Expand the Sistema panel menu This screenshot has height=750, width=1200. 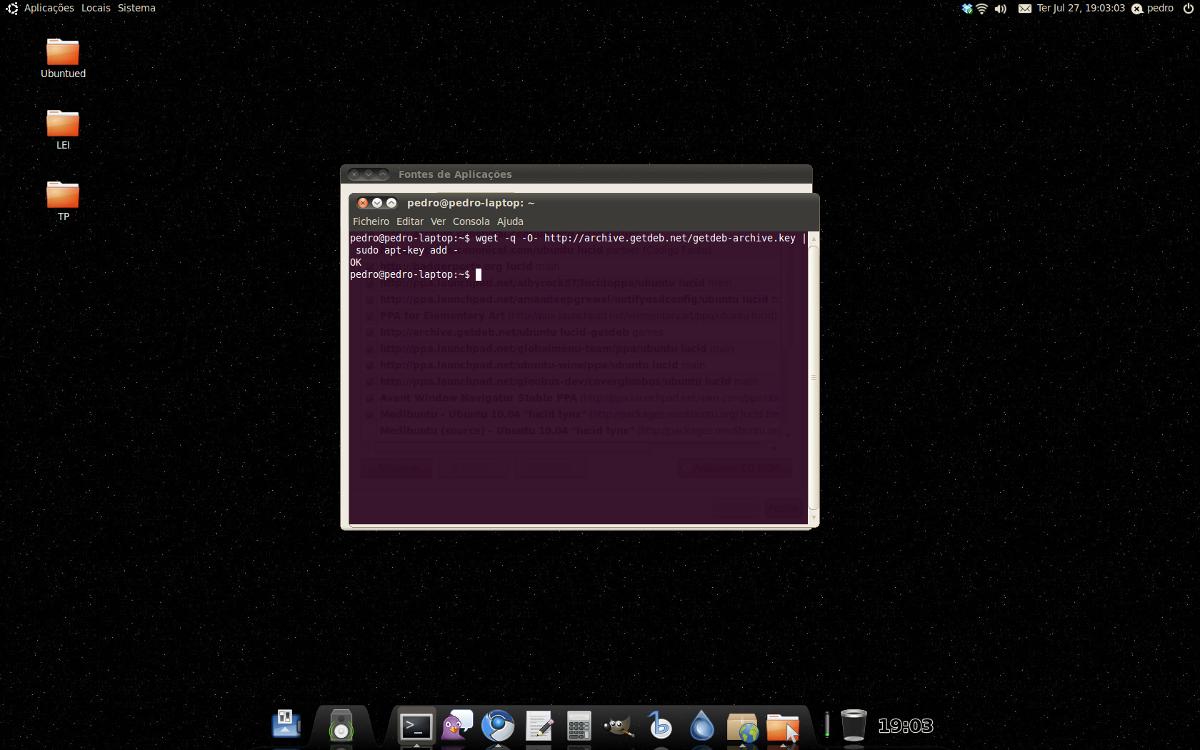click(x=136, y=8)
